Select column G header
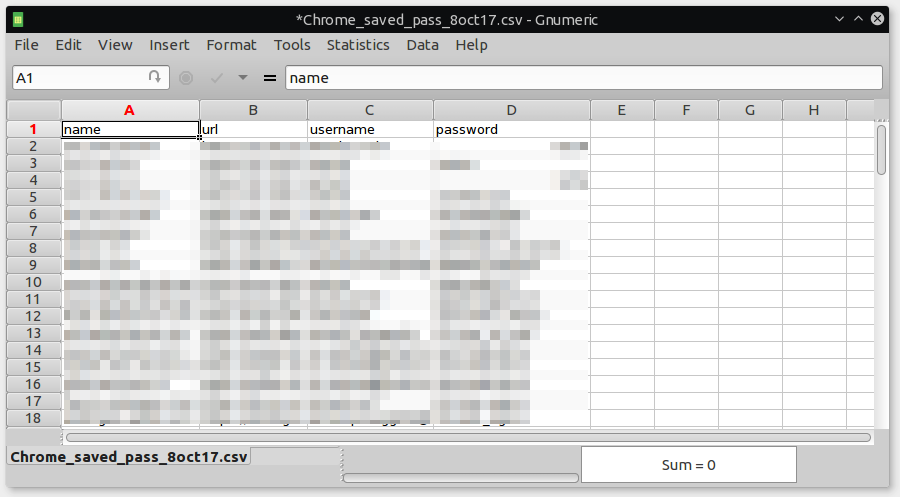Screen dimensions: 900x497 [x=750, y=110]
